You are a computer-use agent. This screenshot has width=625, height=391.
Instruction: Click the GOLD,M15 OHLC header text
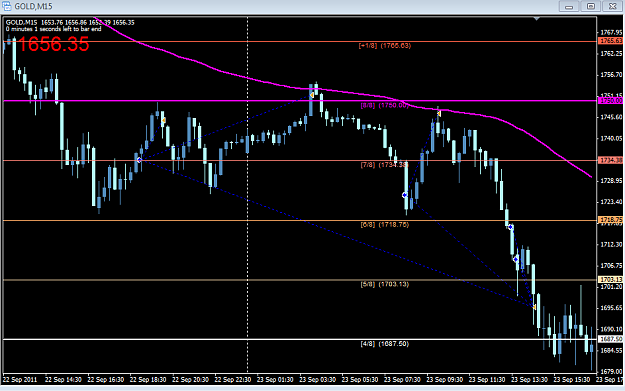70,23
